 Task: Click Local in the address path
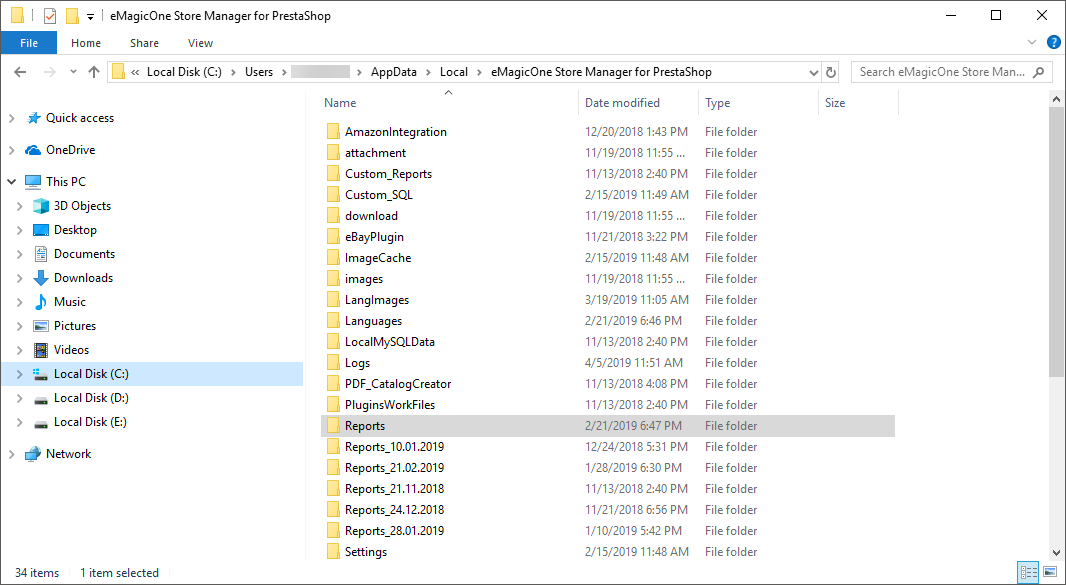pos(453,72)
